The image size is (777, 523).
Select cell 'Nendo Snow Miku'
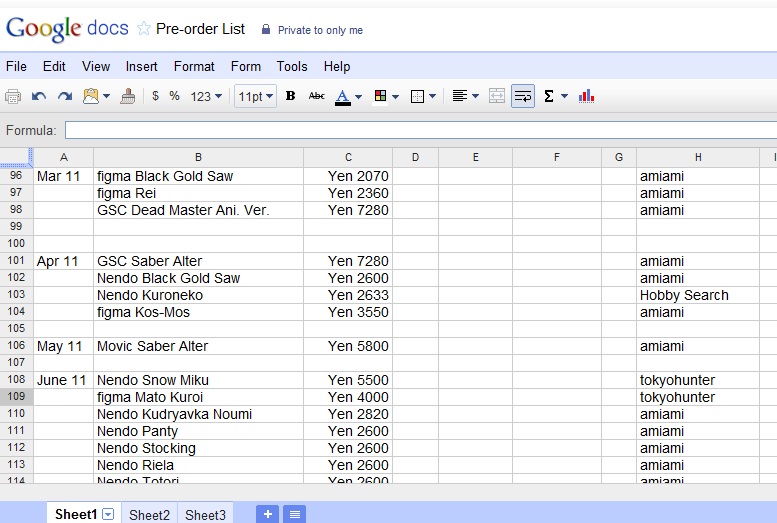[x=198, y=380]
